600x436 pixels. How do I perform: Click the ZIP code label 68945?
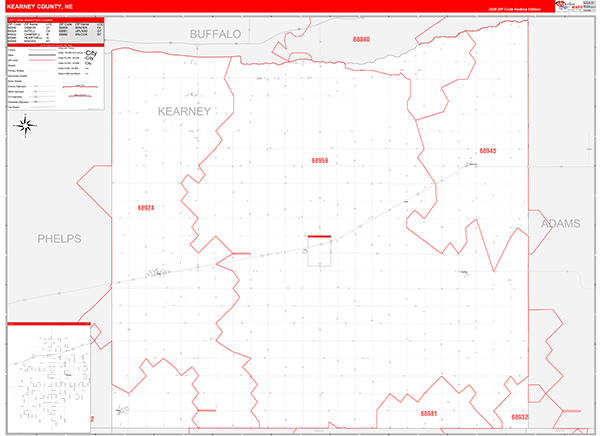[x=488, y=151]
